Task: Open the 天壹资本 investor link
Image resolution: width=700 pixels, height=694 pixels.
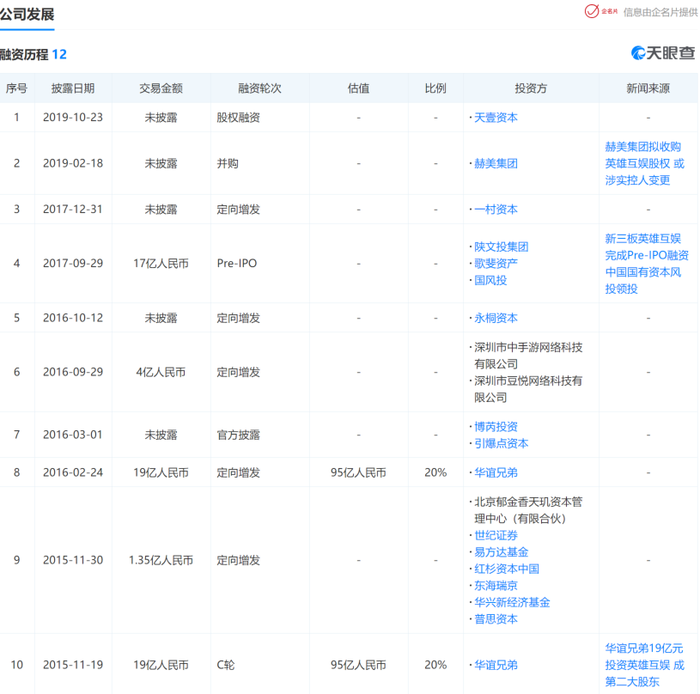Action: pos(496,118)
